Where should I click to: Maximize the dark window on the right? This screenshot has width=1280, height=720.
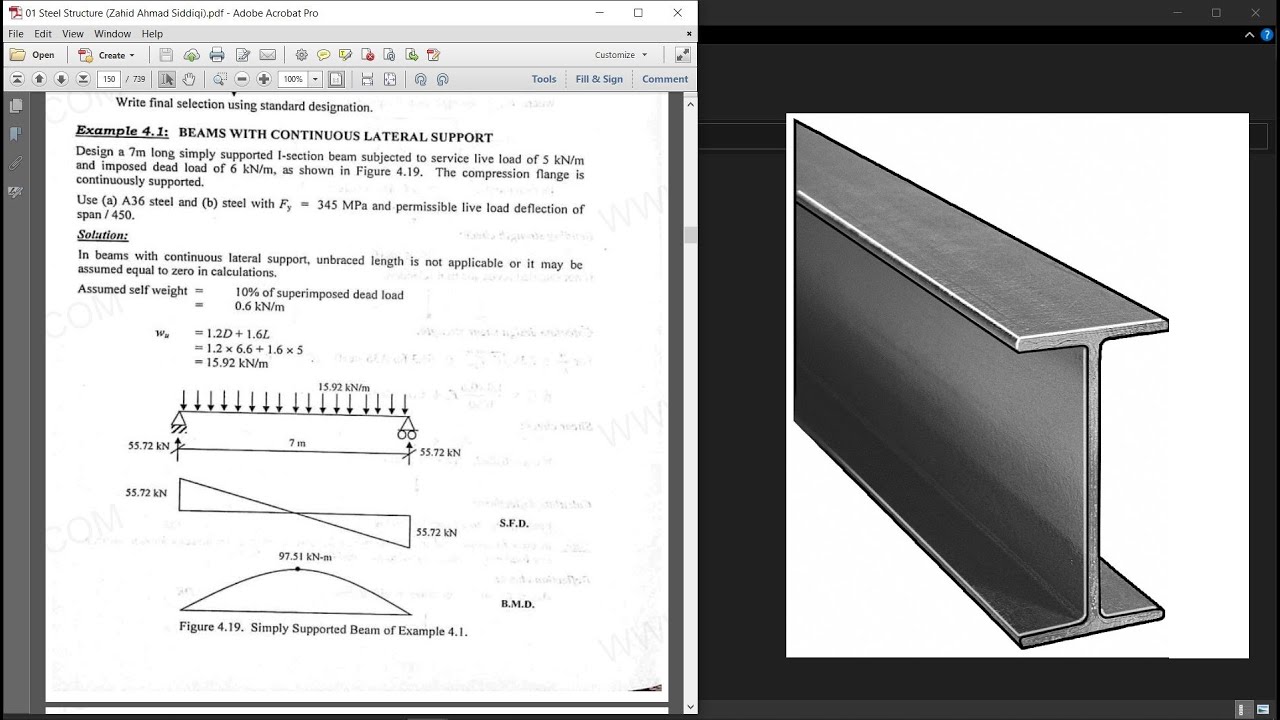pyautogui.click(x=1216, y=13)
